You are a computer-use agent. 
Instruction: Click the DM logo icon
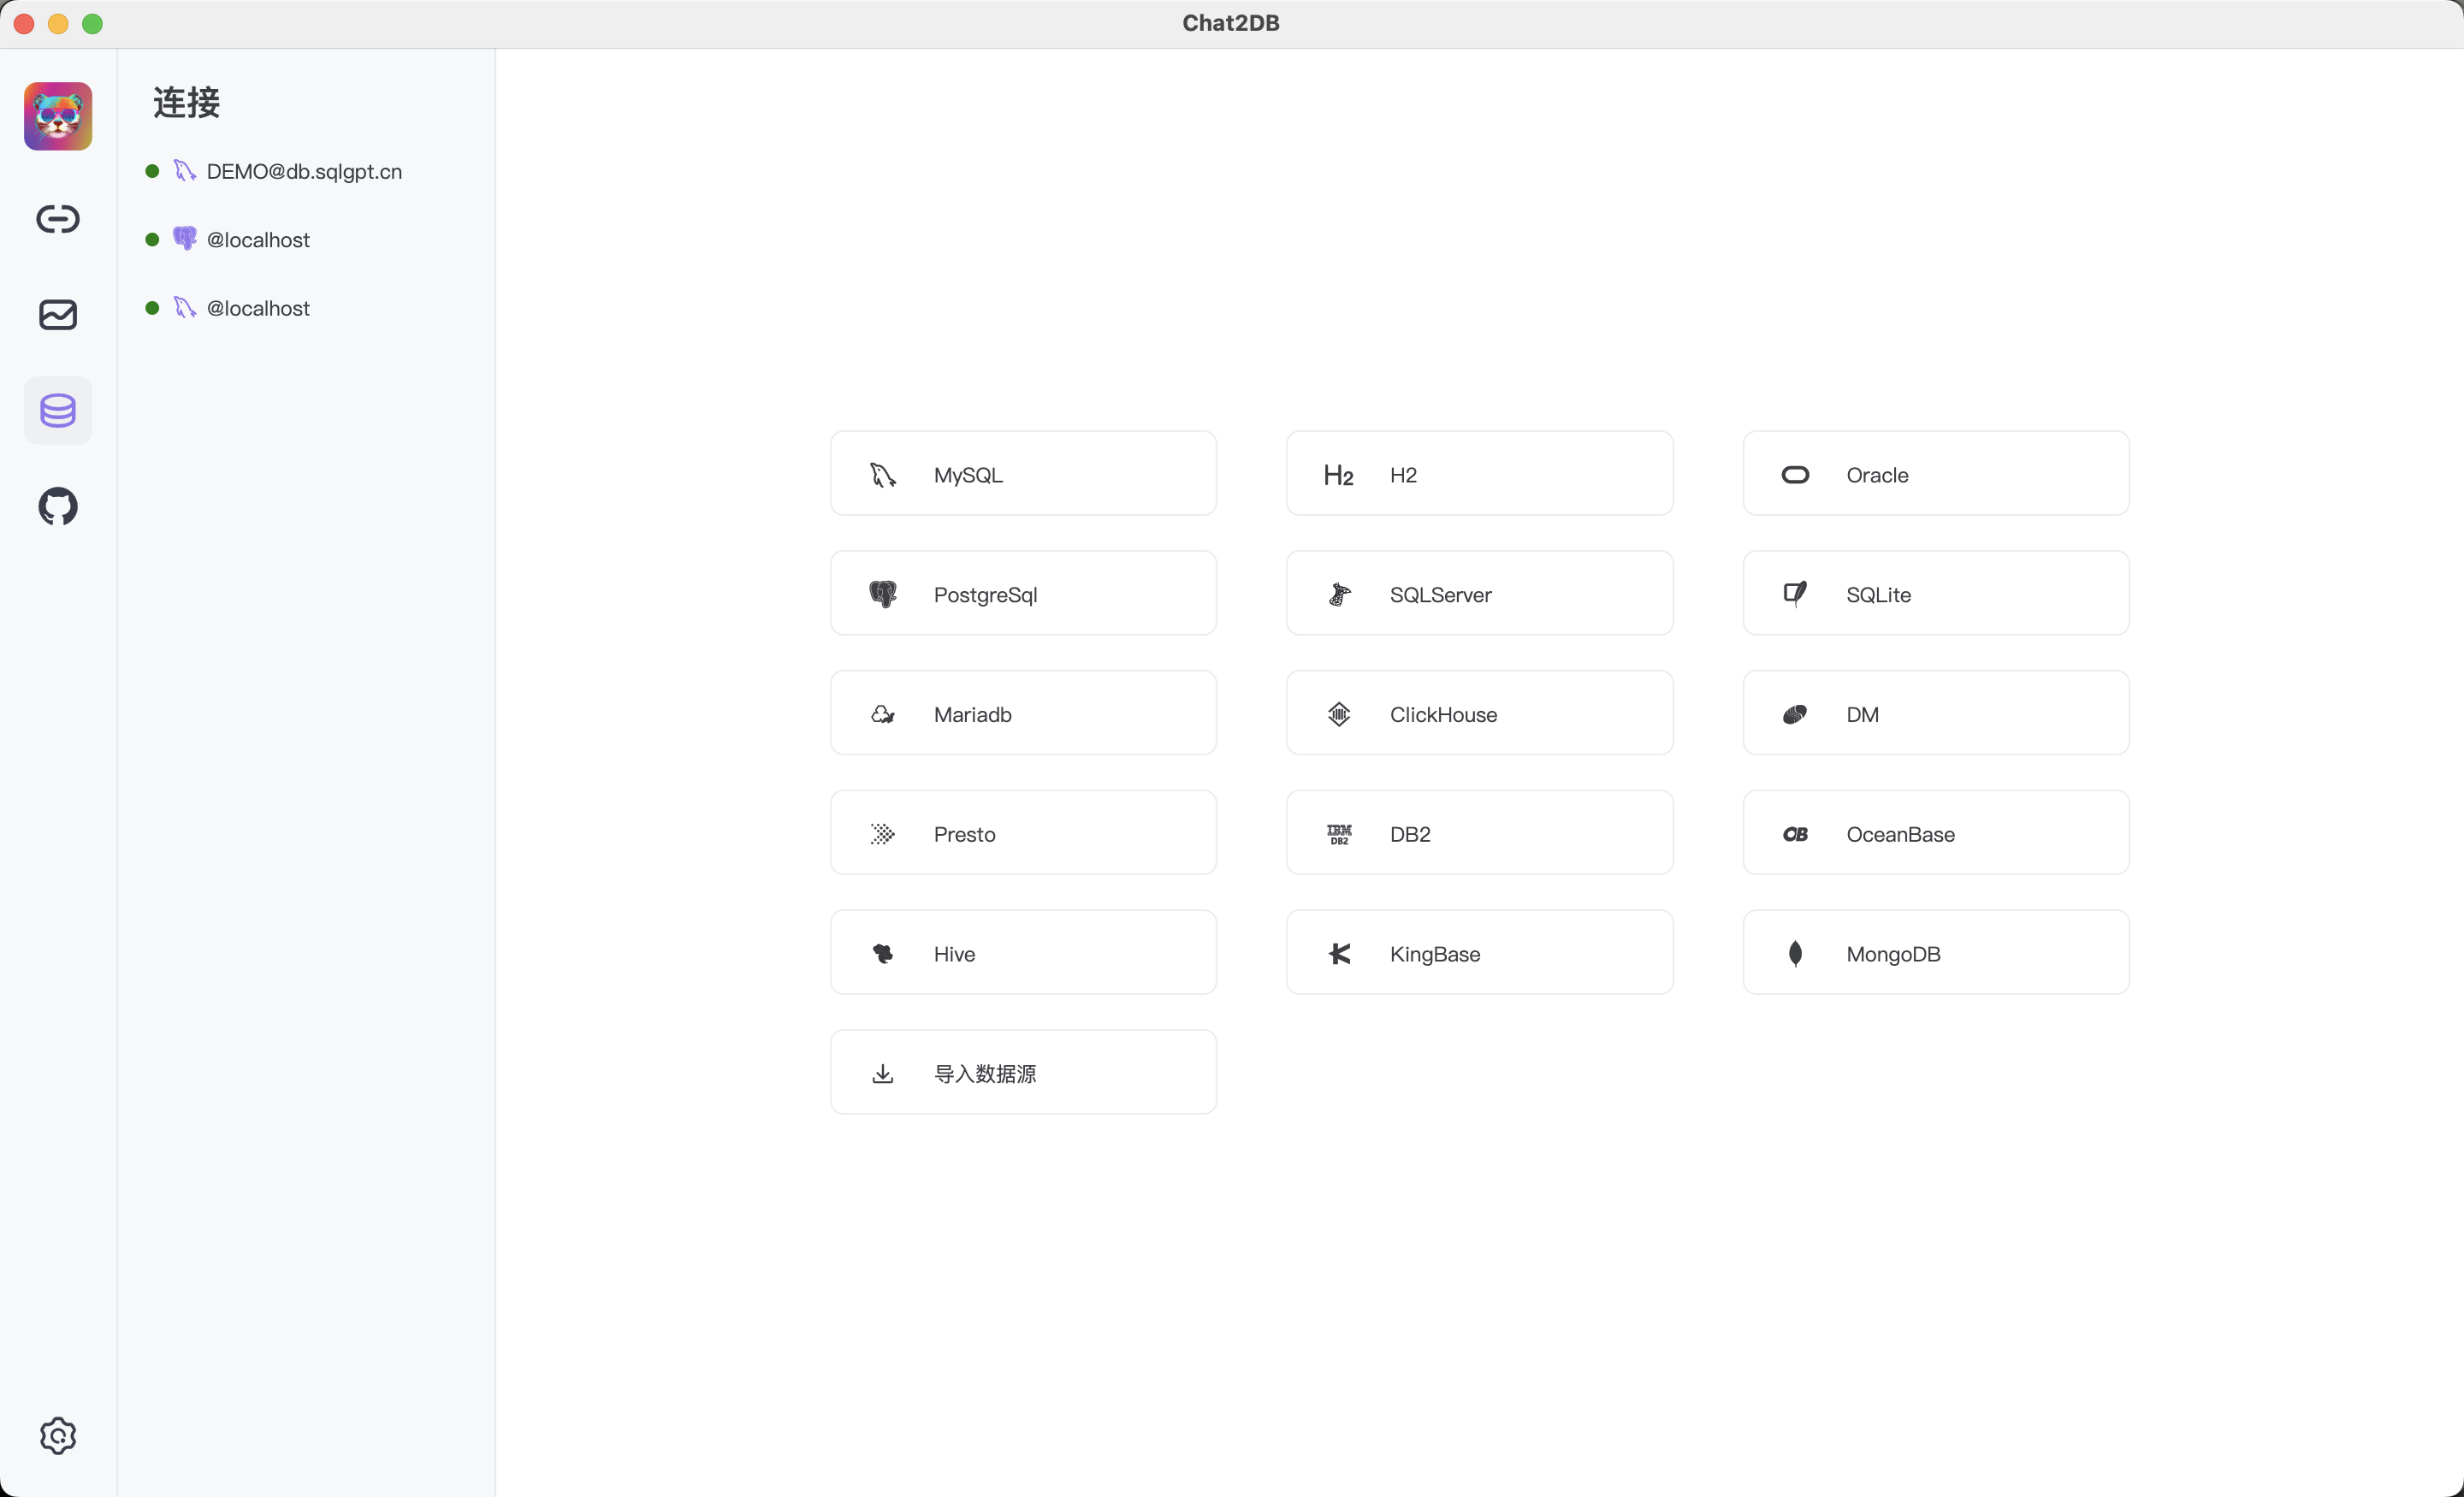1795,714
